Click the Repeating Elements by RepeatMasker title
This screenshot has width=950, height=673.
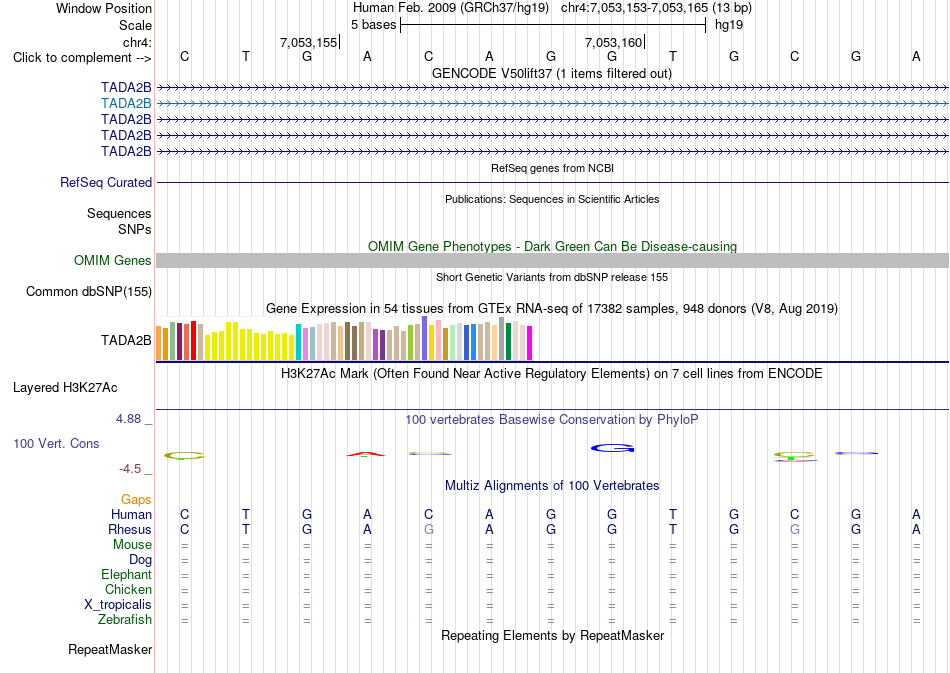pos(553,635)
